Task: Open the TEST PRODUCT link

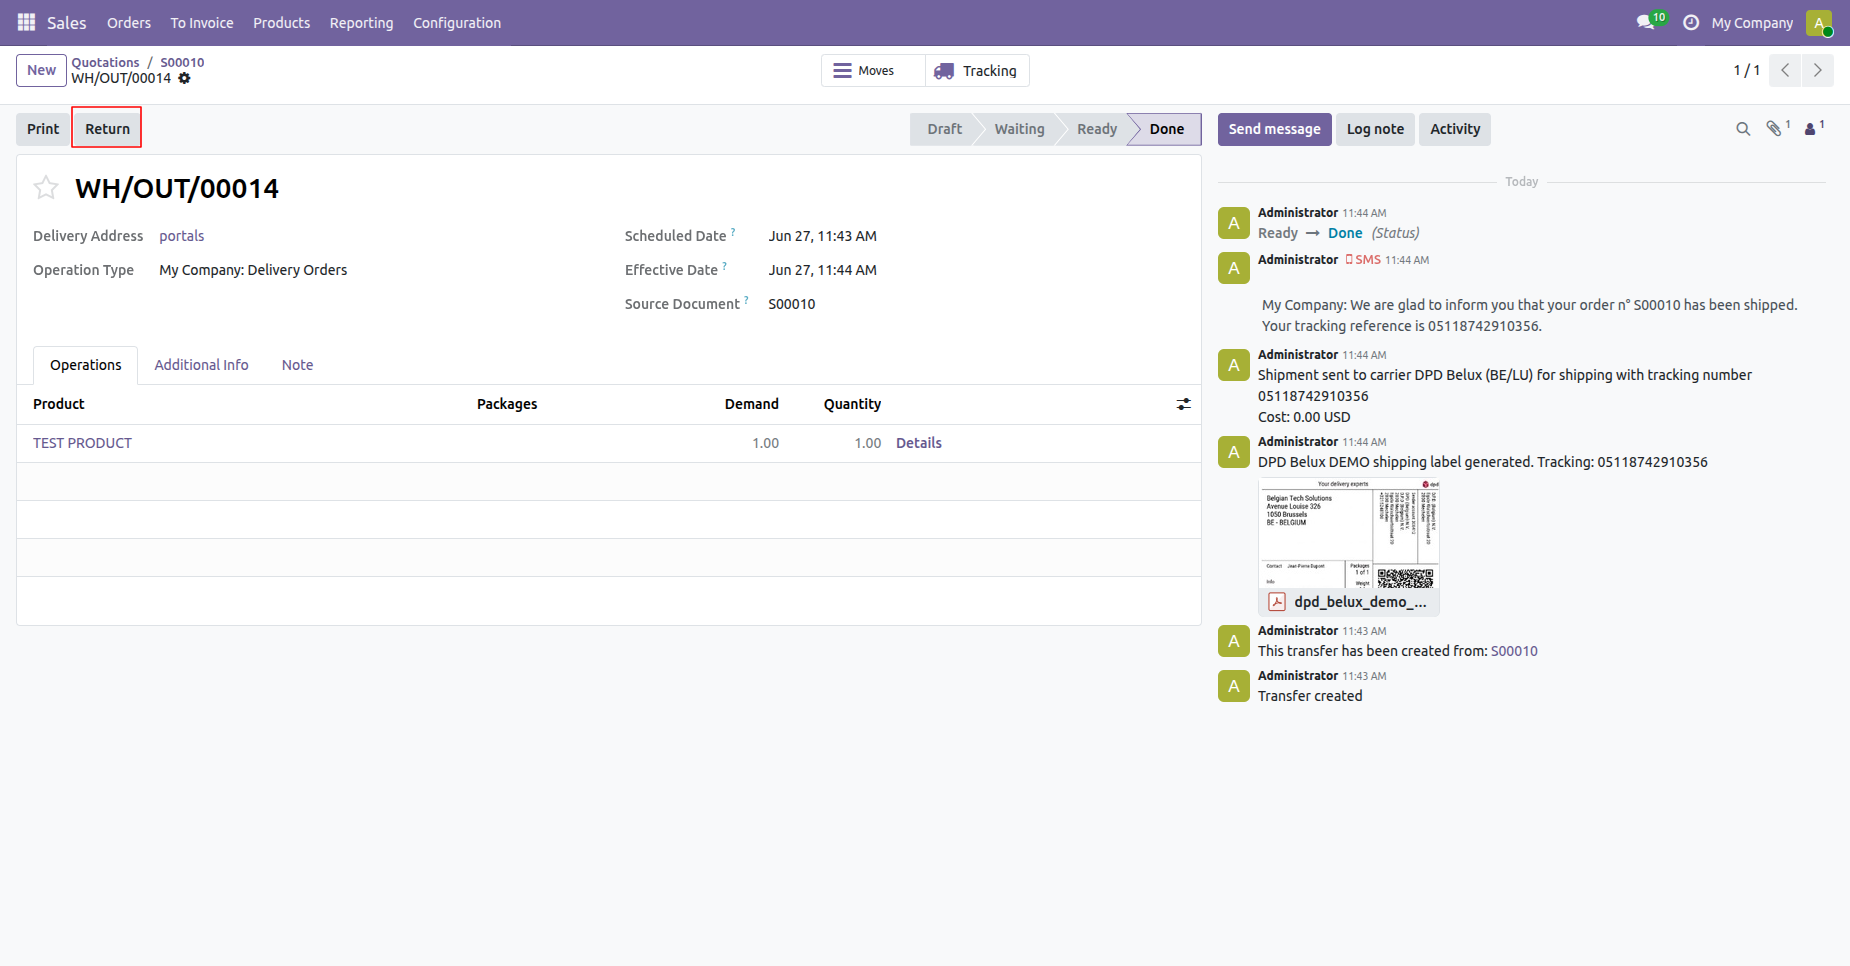Action: 82,443
